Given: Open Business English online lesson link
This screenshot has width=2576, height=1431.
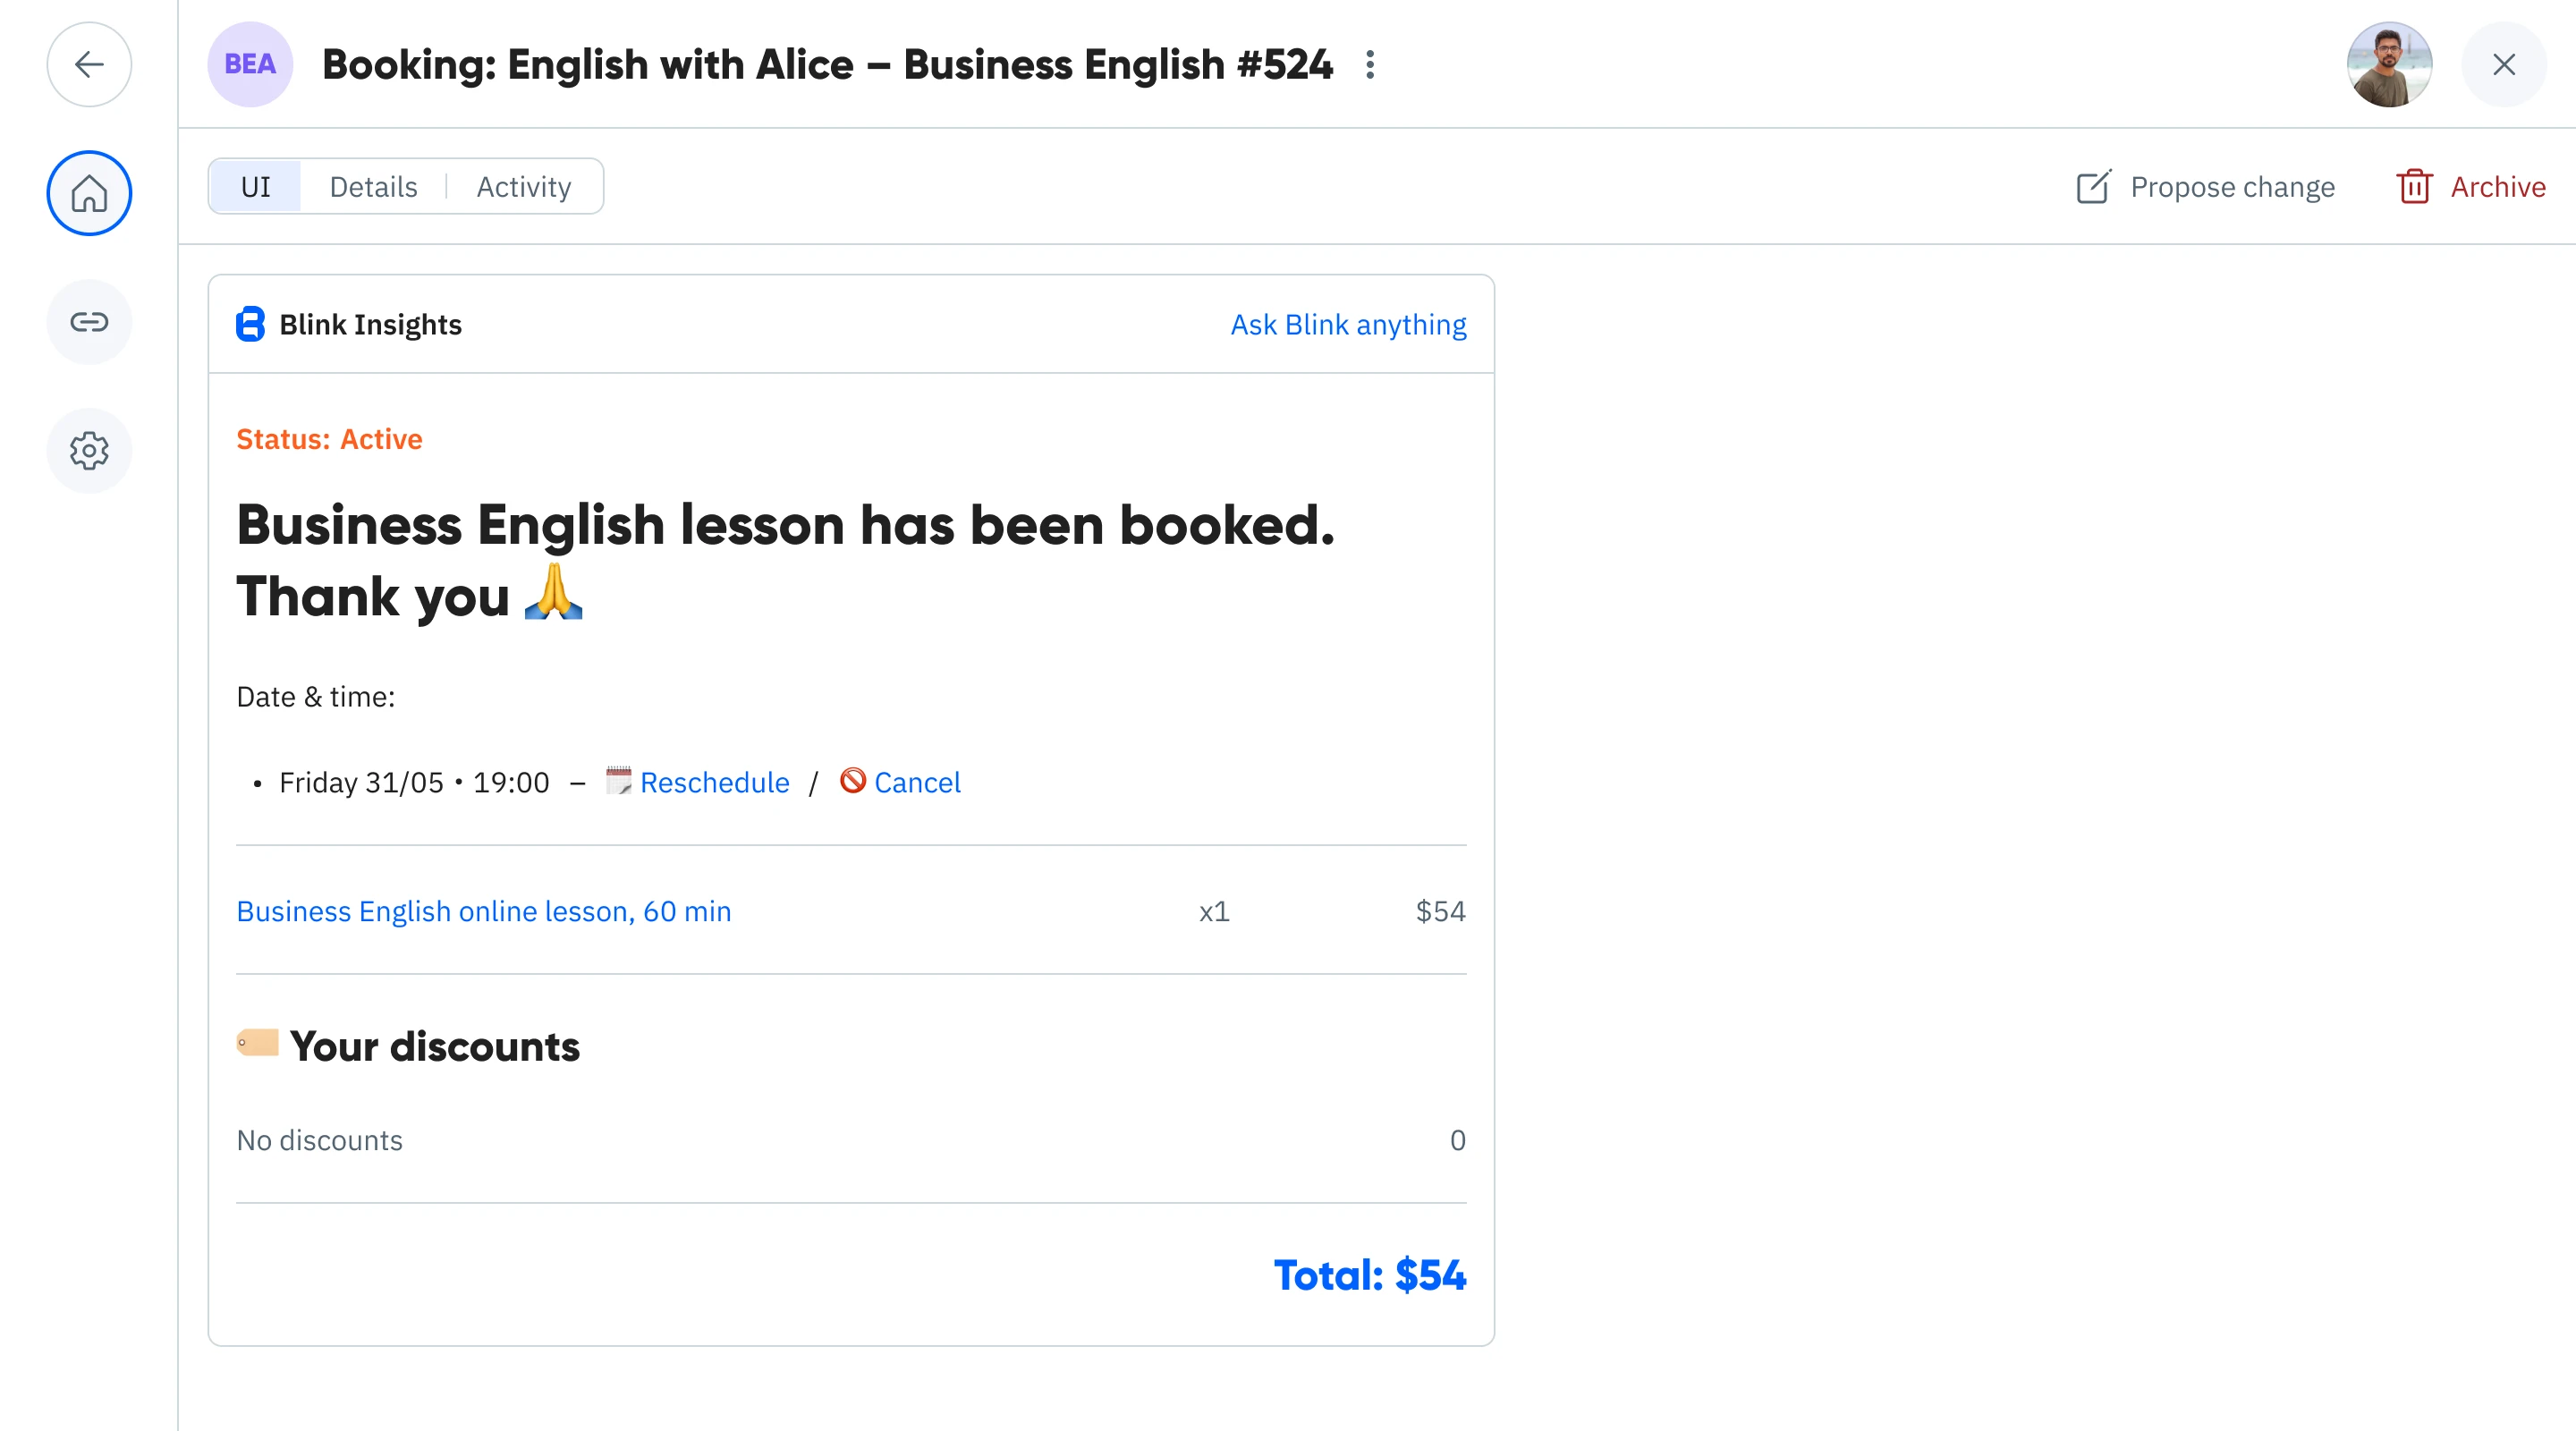Looking at the screenshot, I should pyautogui.click(x=484, y=911).
